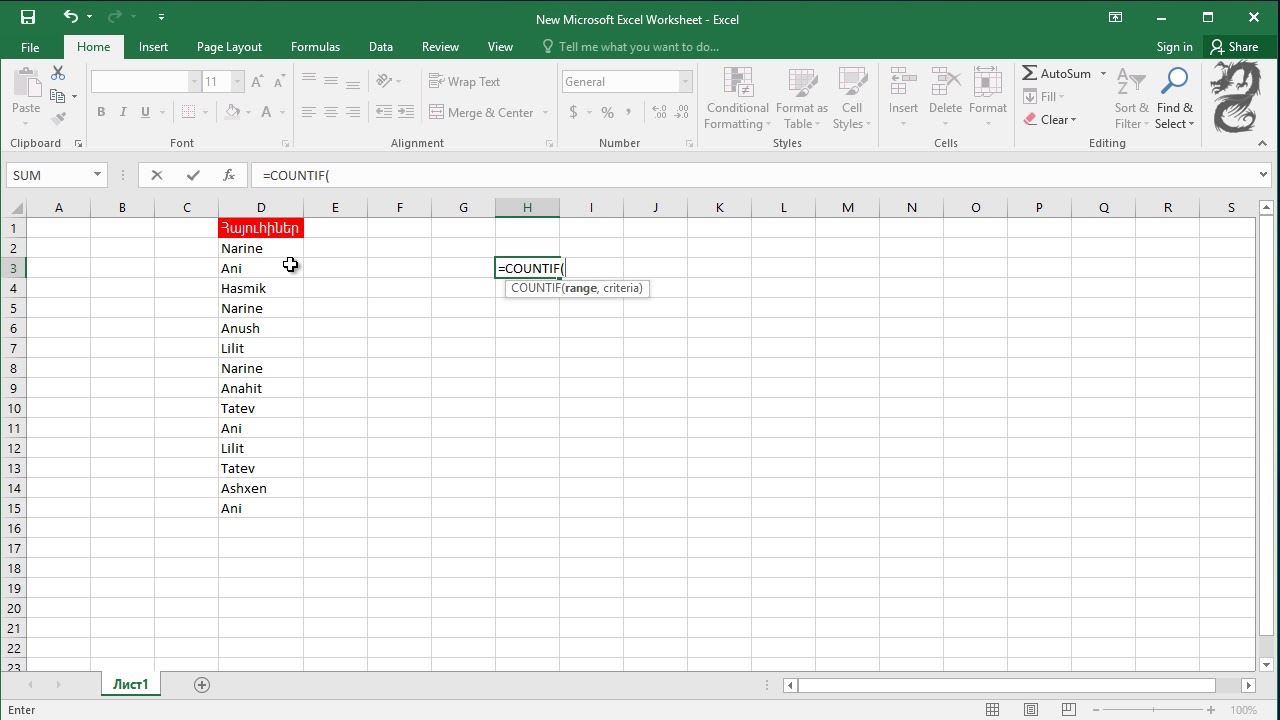Click the Merge & Center button

pos(482,113)
